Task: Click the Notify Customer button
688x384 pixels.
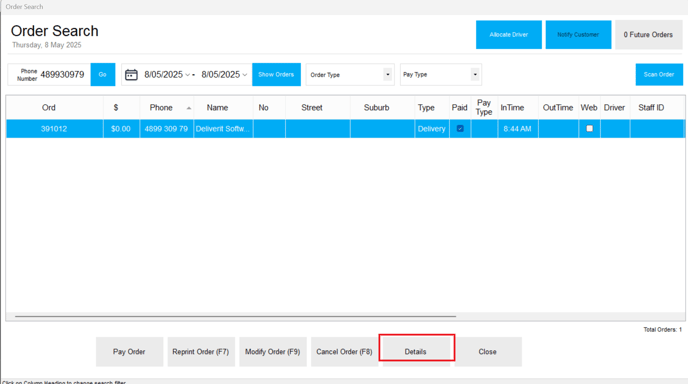Action: (578, 35)
